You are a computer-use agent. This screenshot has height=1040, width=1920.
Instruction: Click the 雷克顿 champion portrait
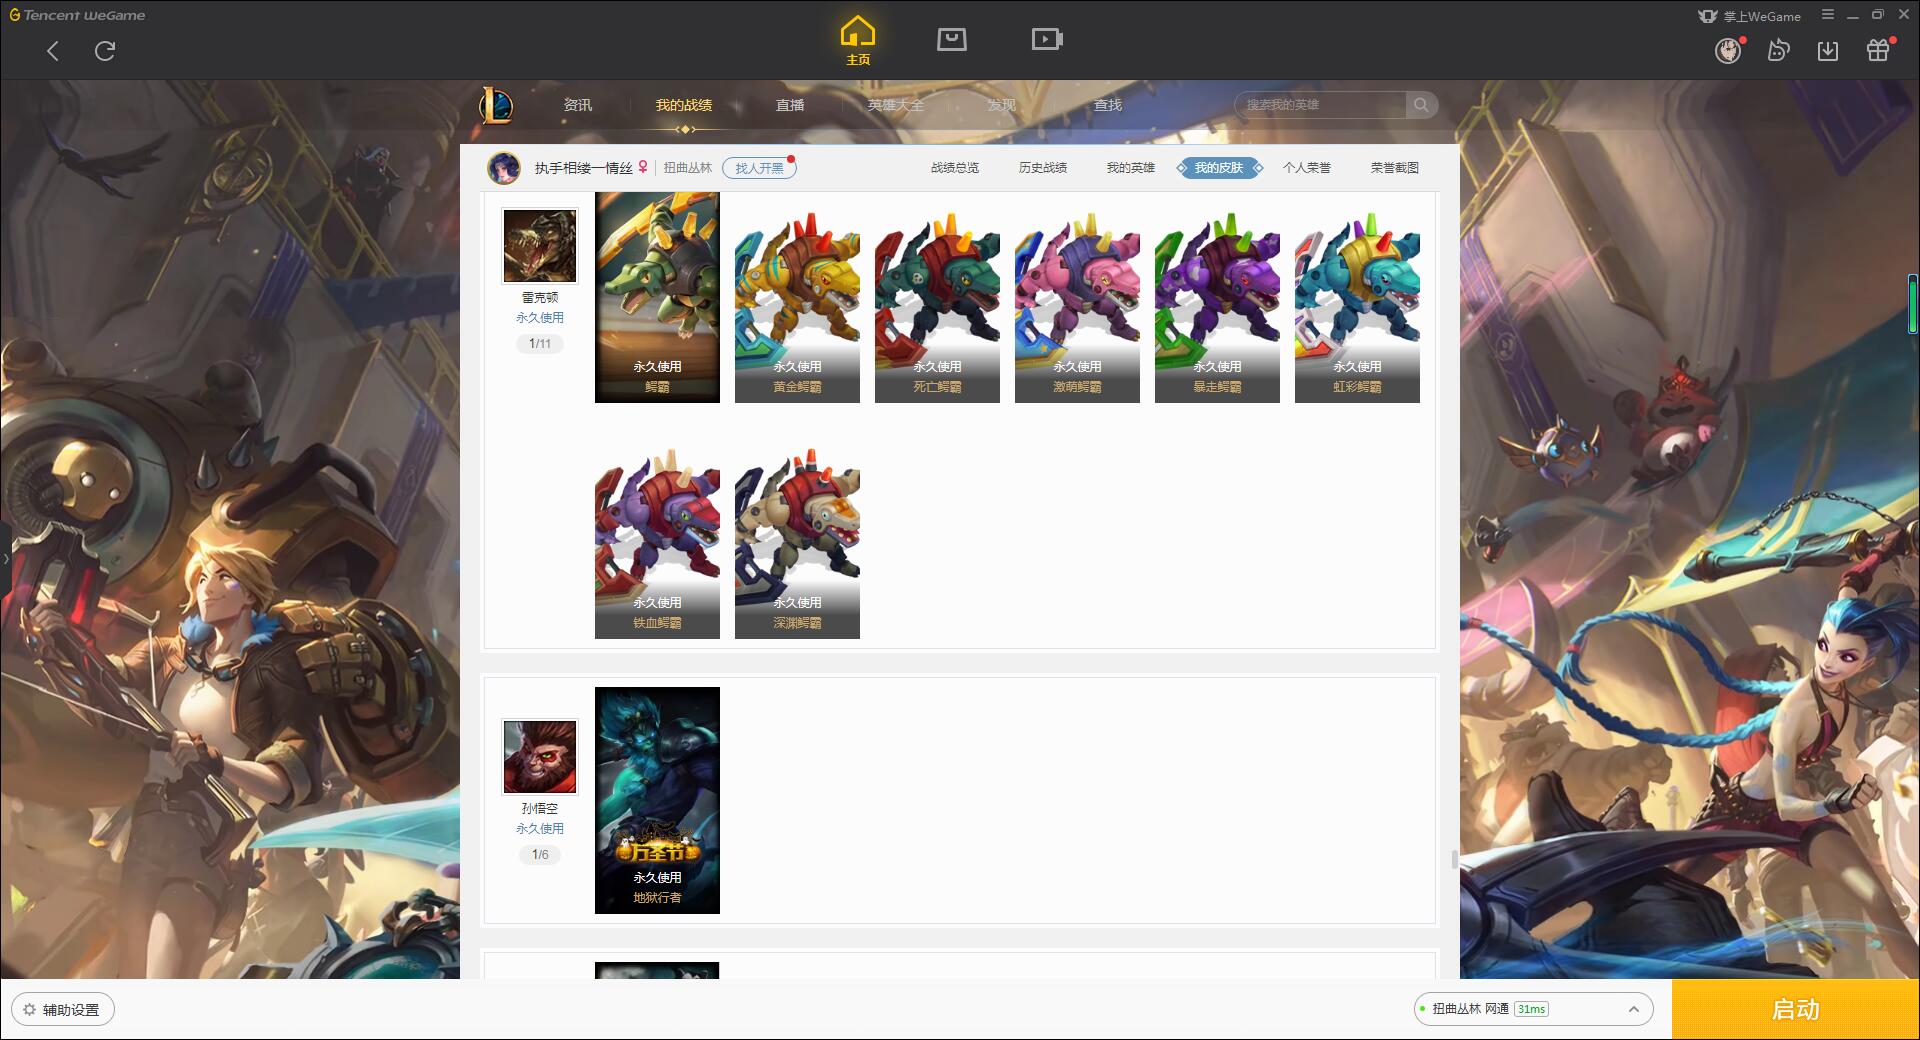pos(540,246)
